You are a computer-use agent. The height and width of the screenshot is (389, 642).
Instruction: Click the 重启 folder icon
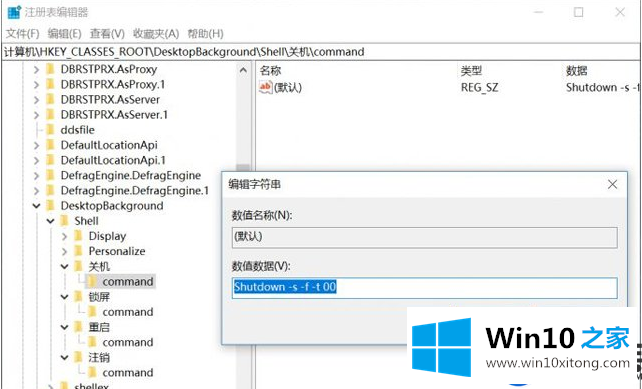click(x=78, y=327)
